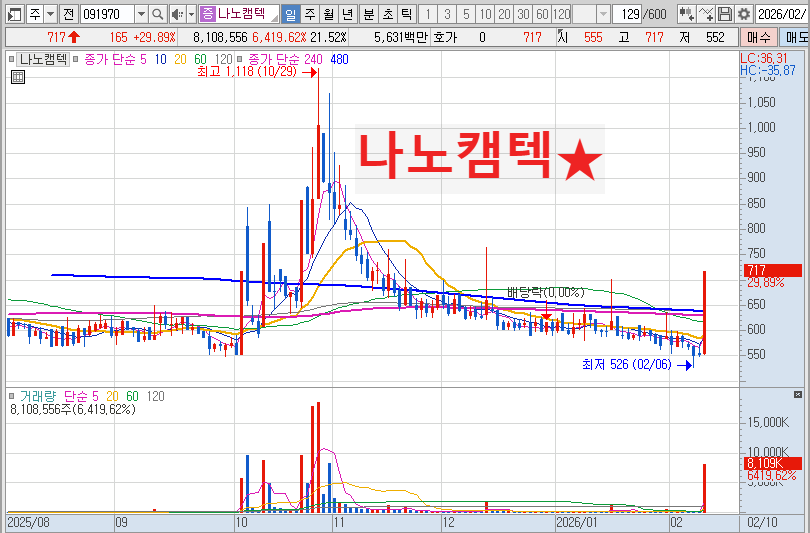Click the 주 market type box

[x=34, y=14]
